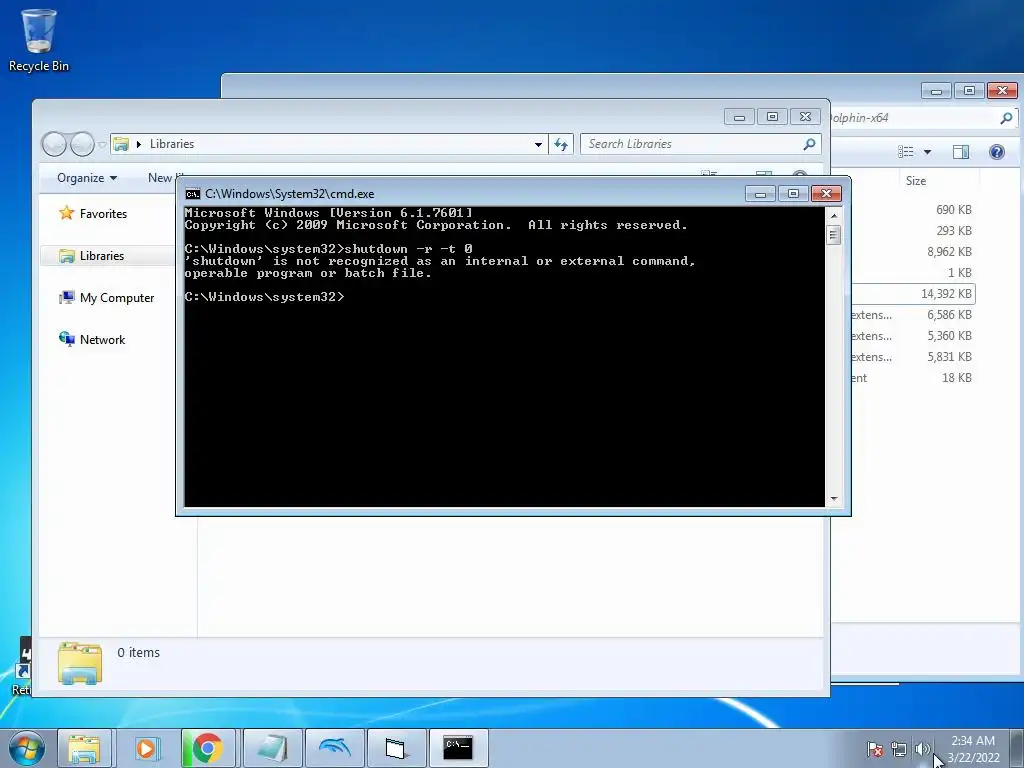Open the Recycle Bin desktop icon

coord(39,40)
